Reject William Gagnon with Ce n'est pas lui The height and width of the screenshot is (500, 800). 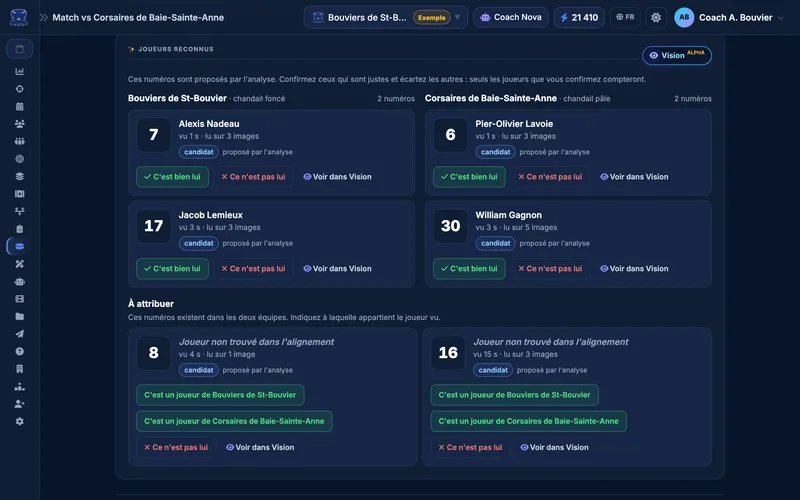click(x=550, y=268)
